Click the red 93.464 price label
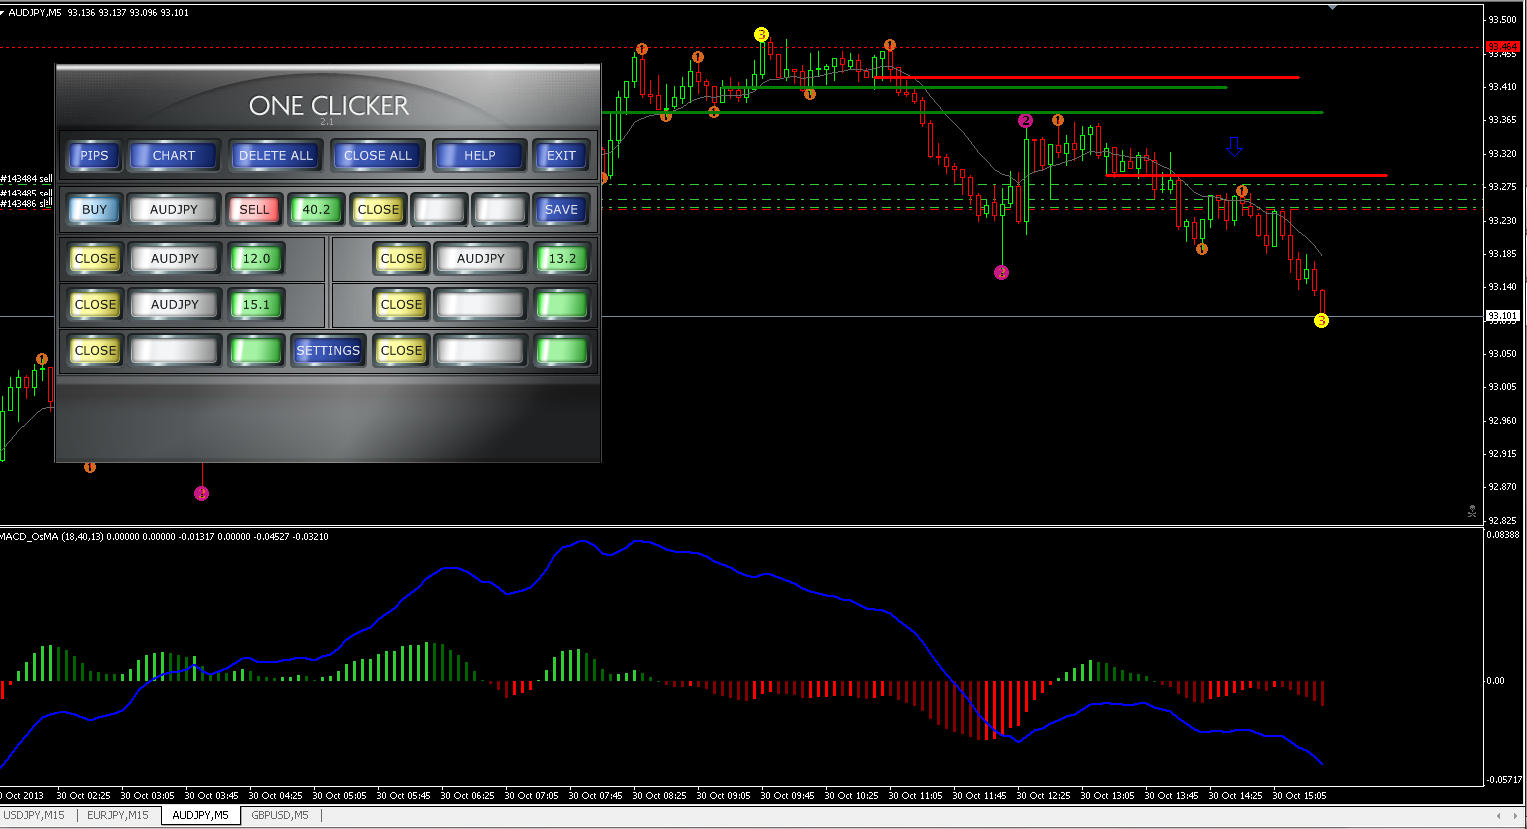Screen dimensions: 1527x829 click(x=1502, y=47)
